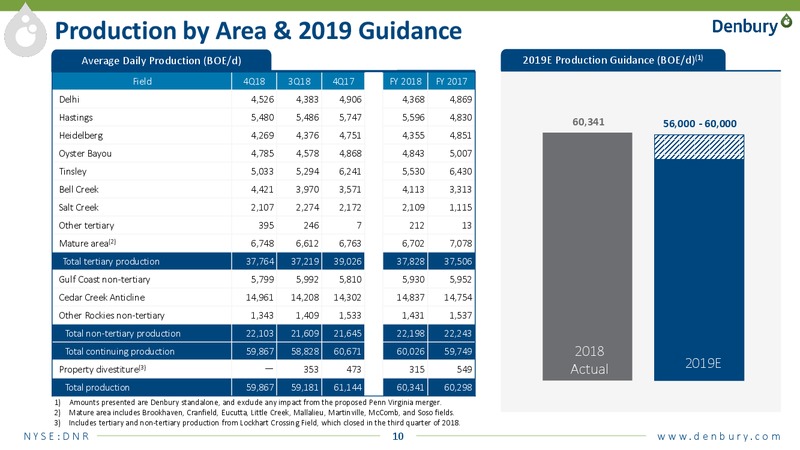The height and width of the screenshot is (450, 800).
Task: Select the 'Other tertiary' row label
Action: tap(86, 226)
